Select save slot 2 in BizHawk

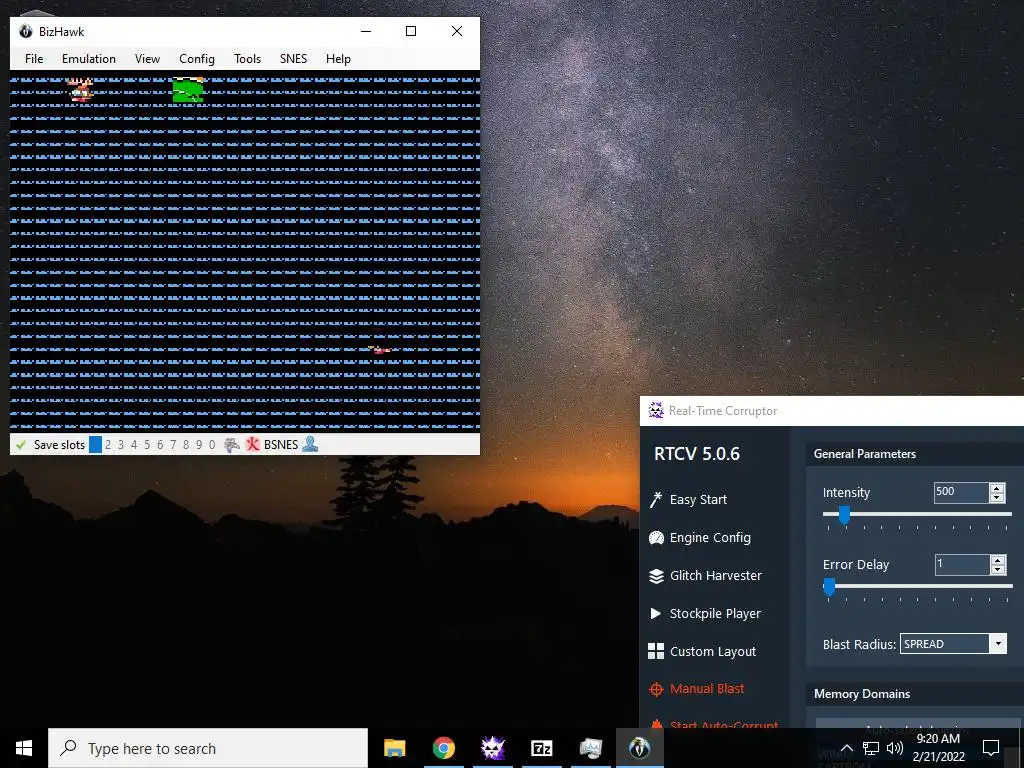[108, 445]
